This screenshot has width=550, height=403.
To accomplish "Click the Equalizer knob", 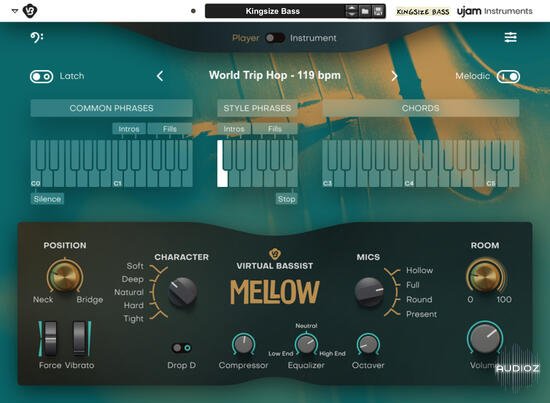I will click(x=306, y=344).
